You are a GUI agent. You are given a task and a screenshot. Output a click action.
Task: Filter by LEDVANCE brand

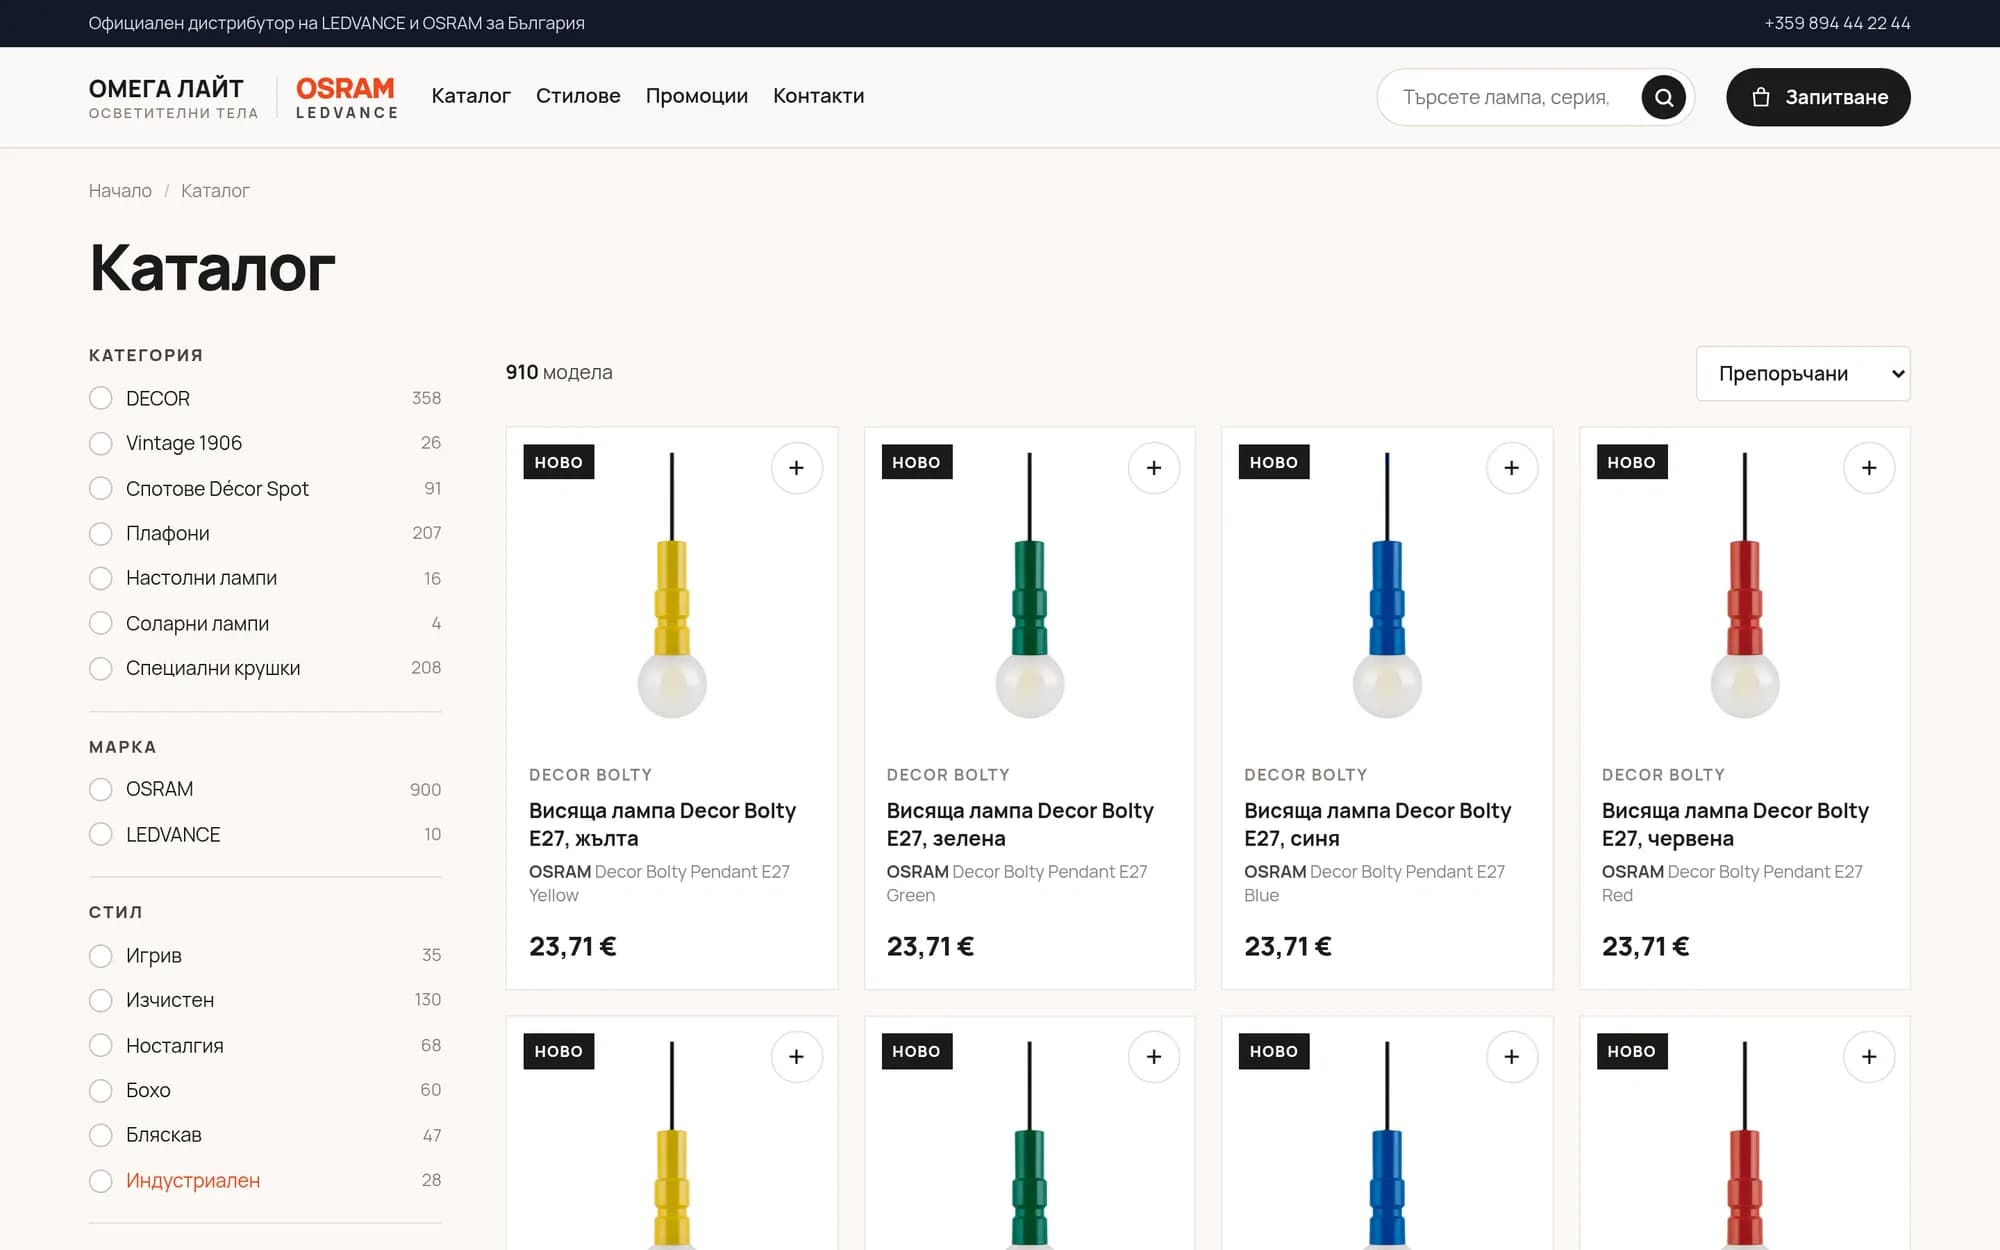point(264,834)
